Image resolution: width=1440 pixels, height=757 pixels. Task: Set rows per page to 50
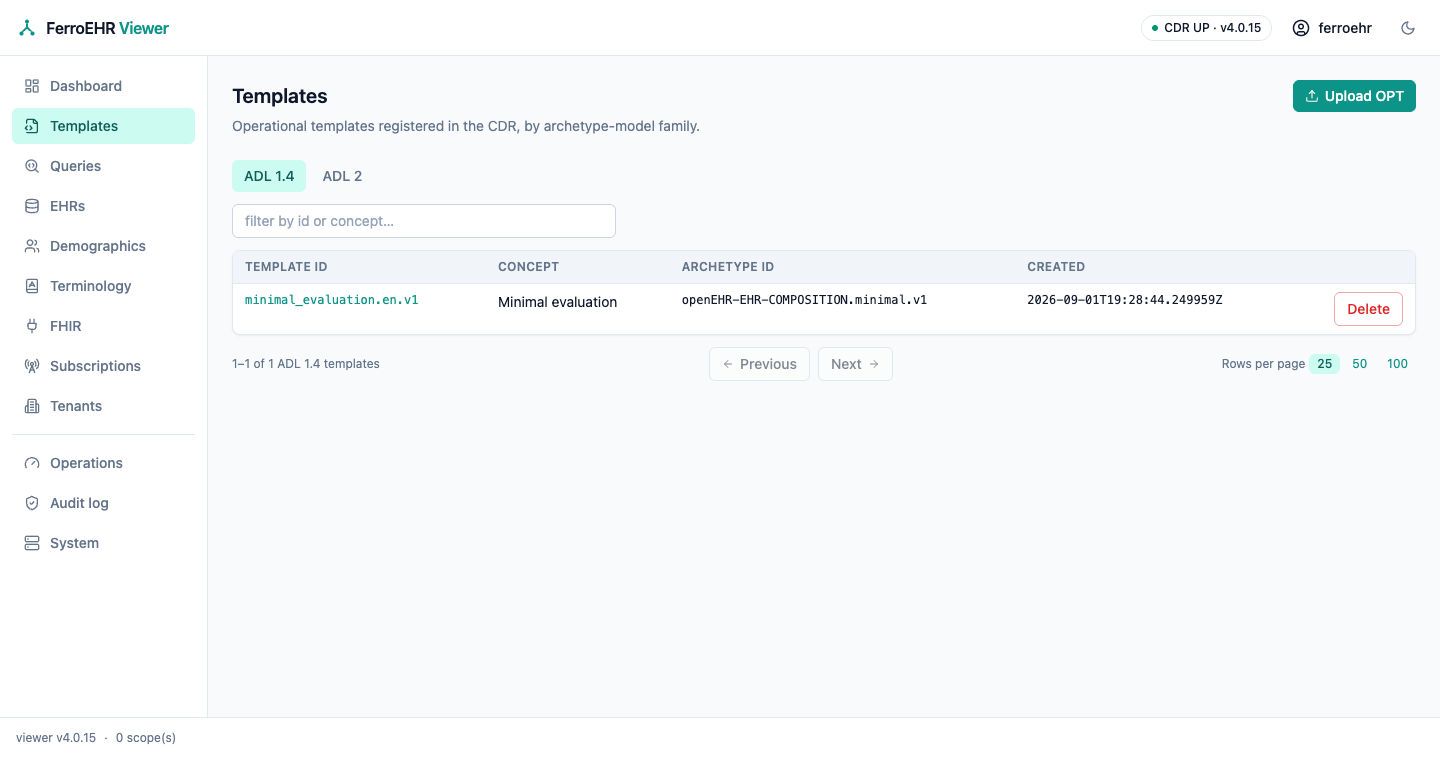(x=1360, y=364)
